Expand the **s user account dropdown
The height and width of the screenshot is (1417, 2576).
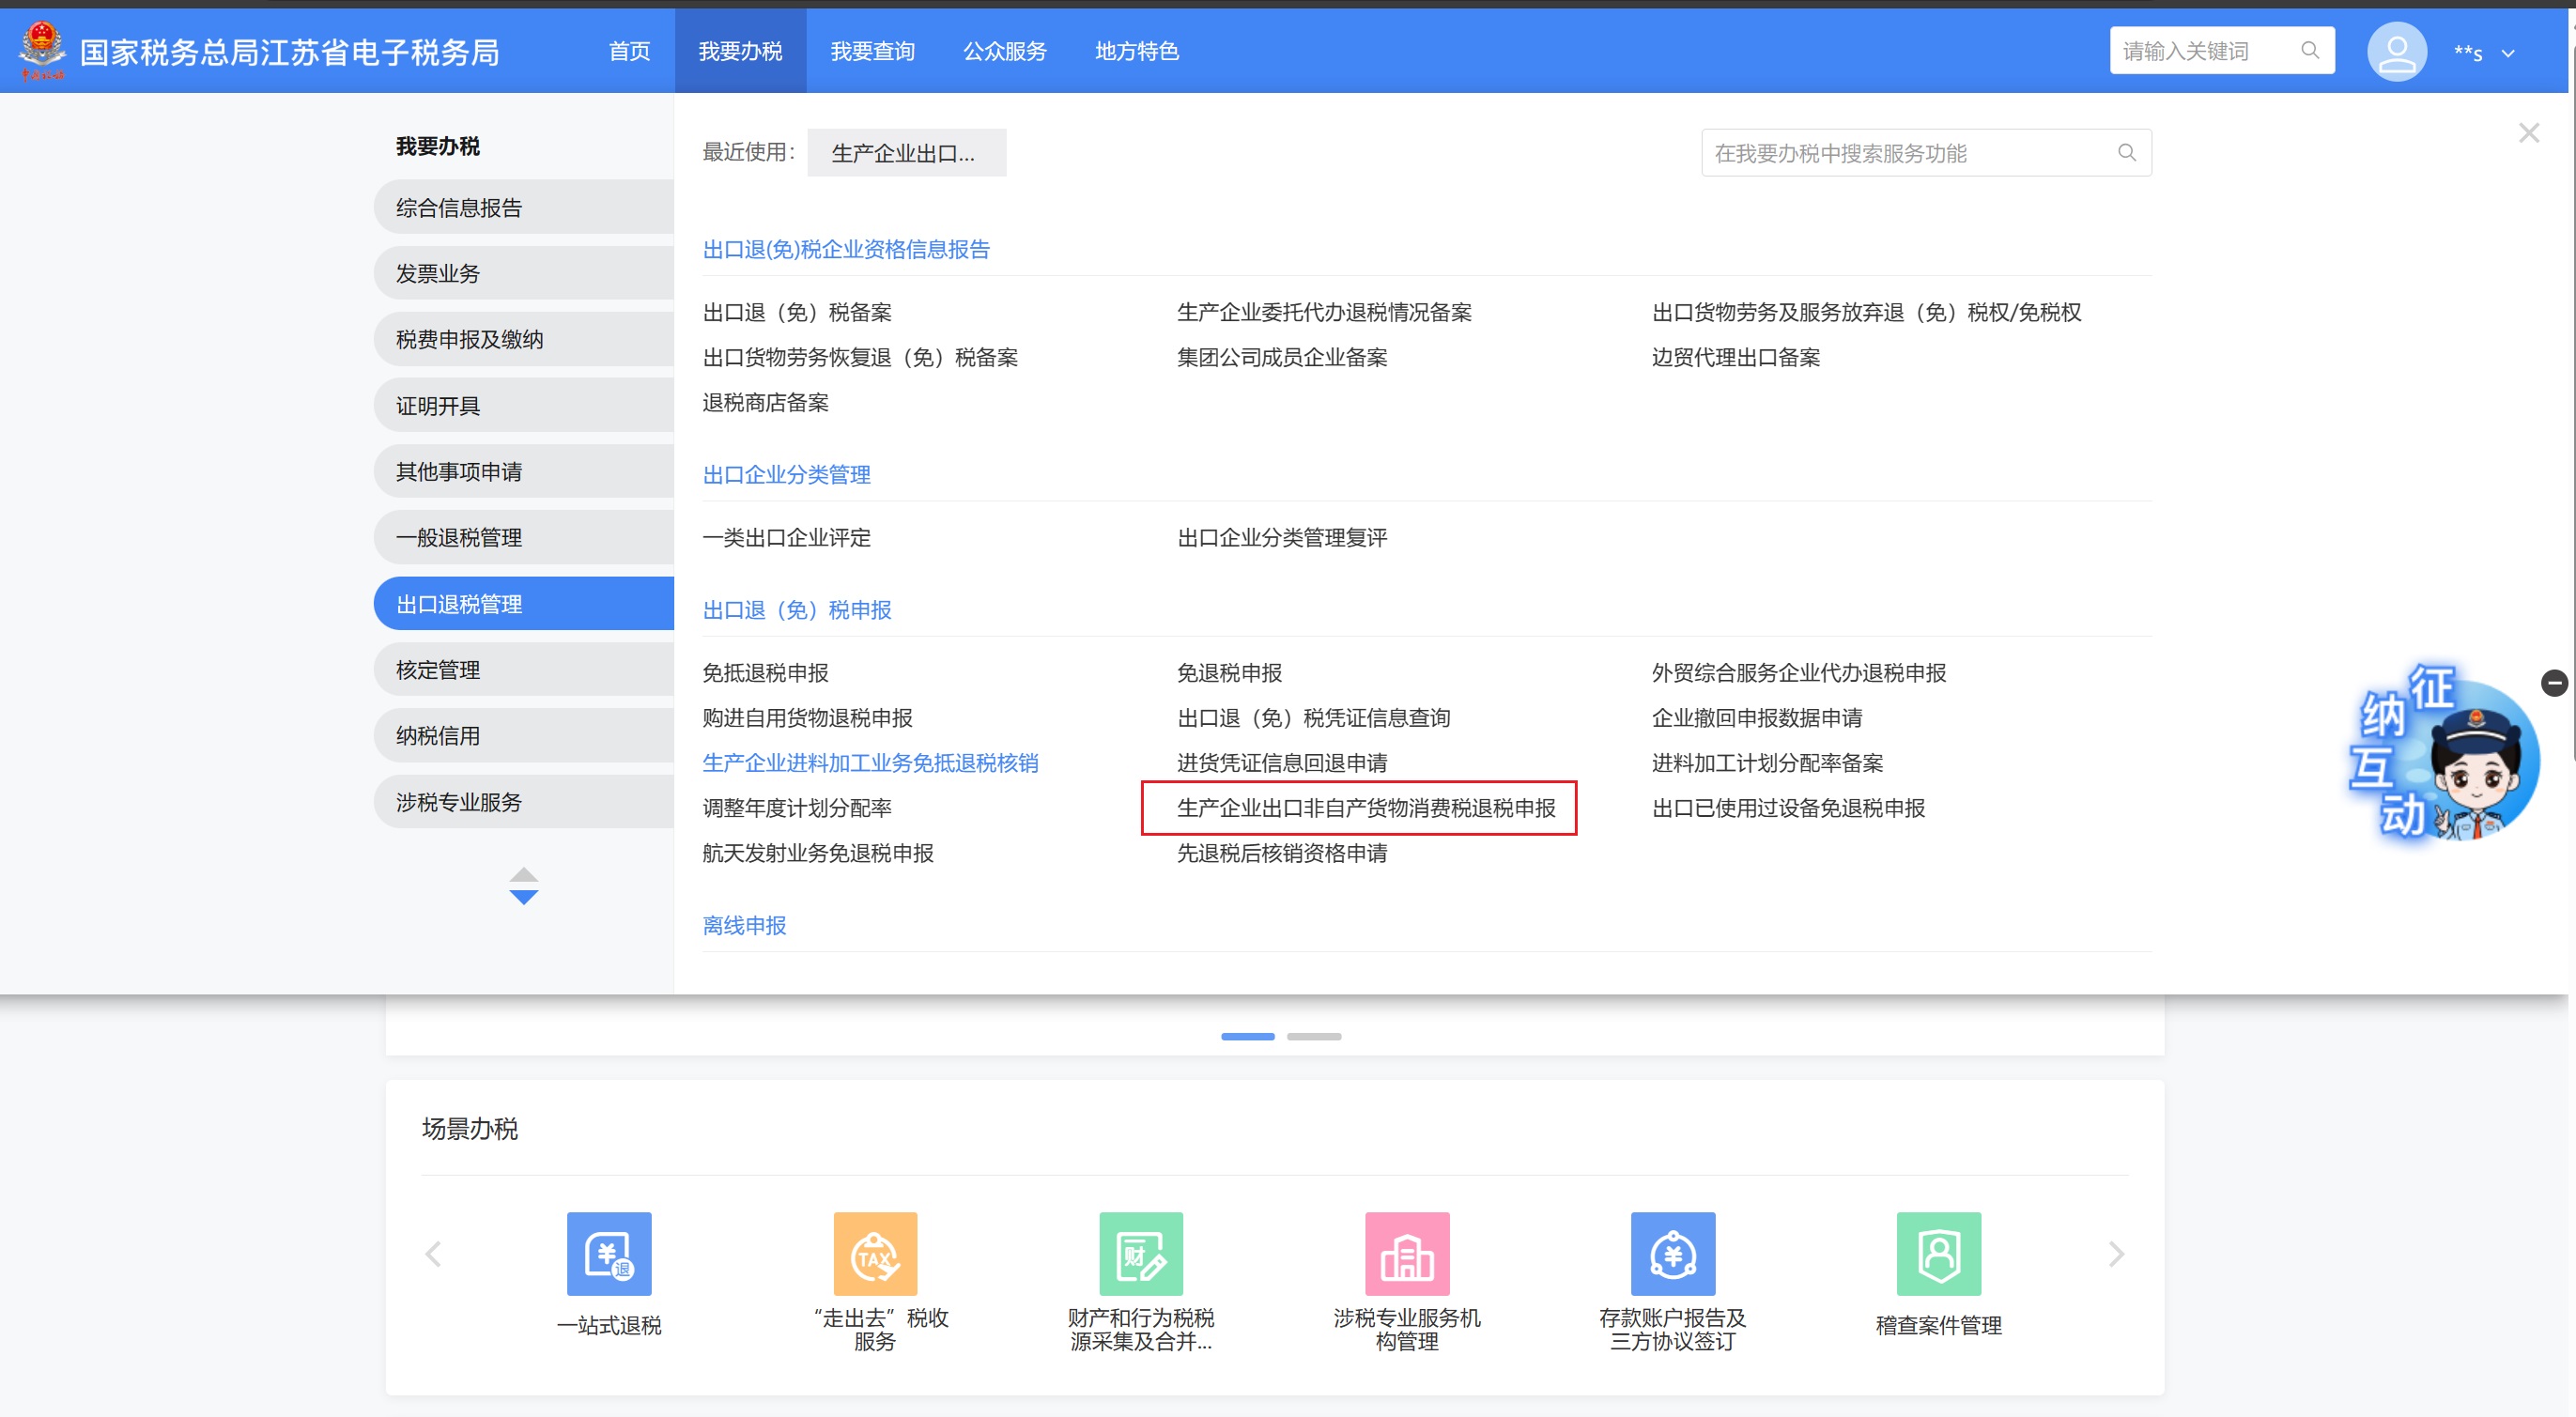click(x=2508, y=54)
